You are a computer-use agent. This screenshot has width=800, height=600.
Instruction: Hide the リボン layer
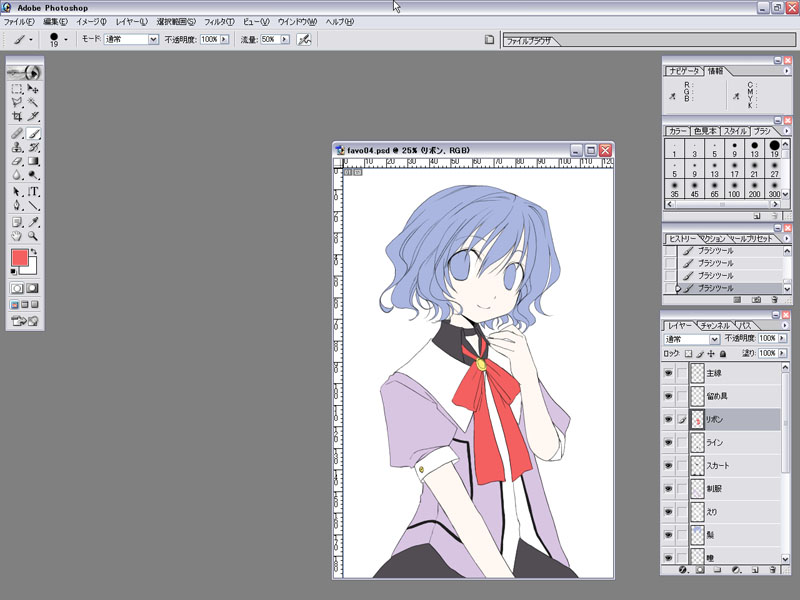point(668,419)
